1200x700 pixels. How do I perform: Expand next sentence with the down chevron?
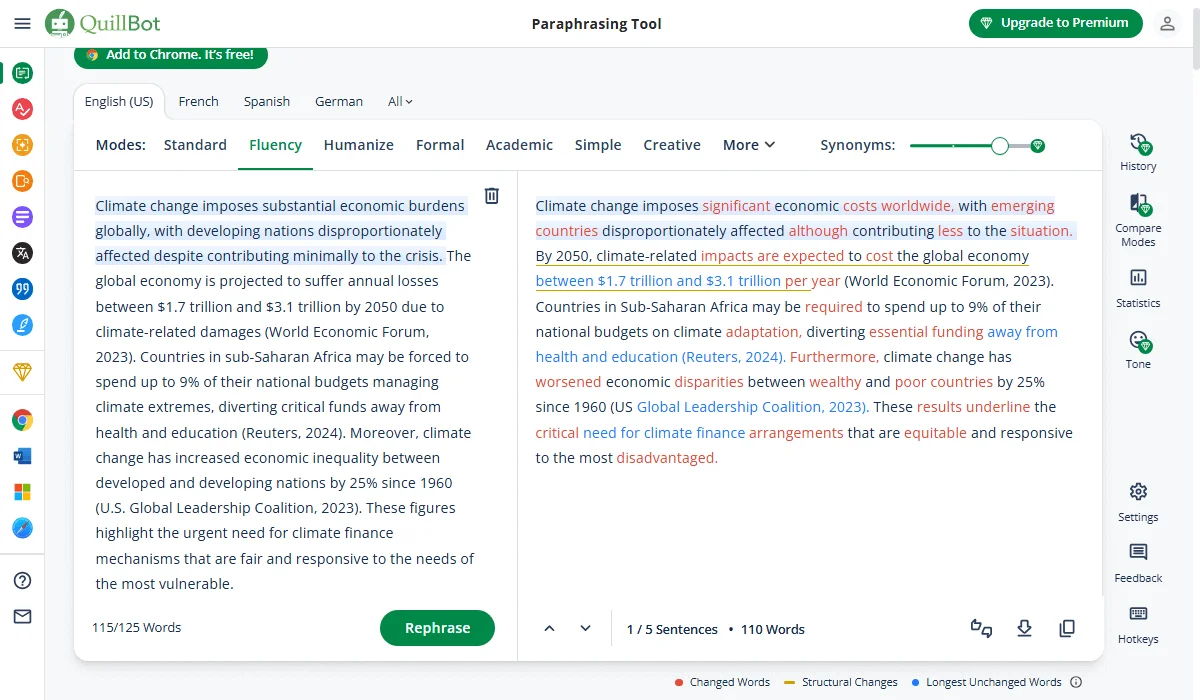(585, 628)
